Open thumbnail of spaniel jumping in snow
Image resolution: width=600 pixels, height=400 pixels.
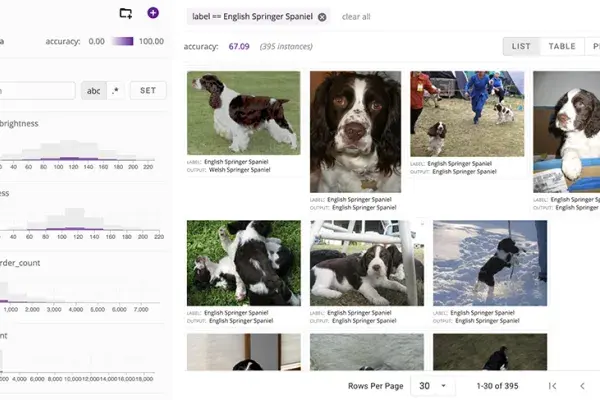(x=490, y=263)
